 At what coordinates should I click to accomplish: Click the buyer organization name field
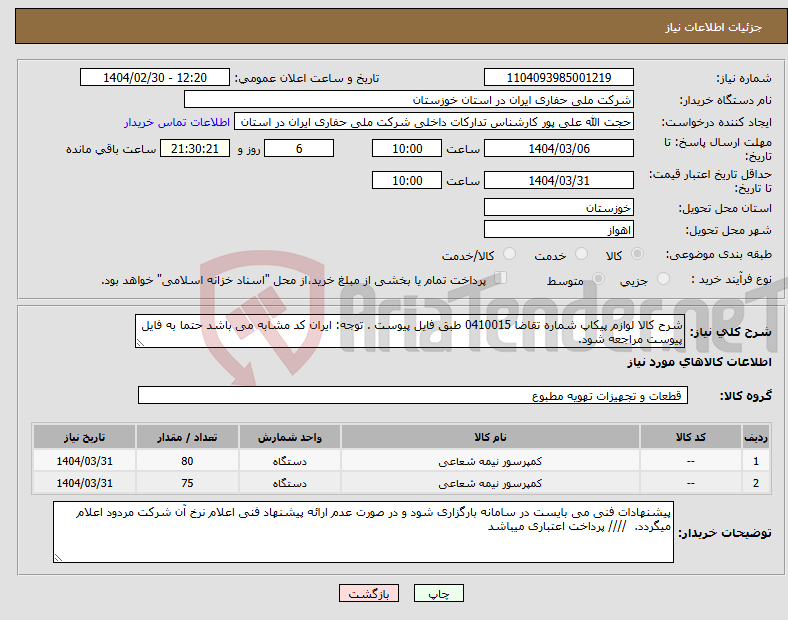[x=409, y=99]
